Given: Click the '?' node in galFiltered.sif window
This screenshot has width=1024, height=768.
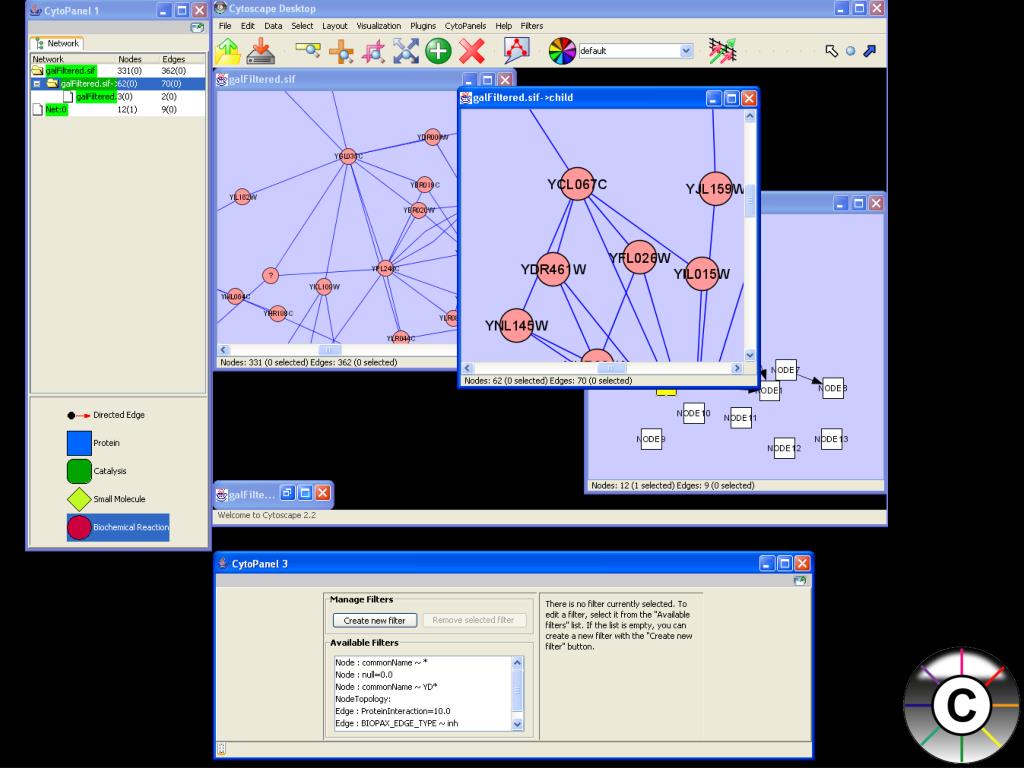Looking at the screenshot, I should (x=270, y=276).
